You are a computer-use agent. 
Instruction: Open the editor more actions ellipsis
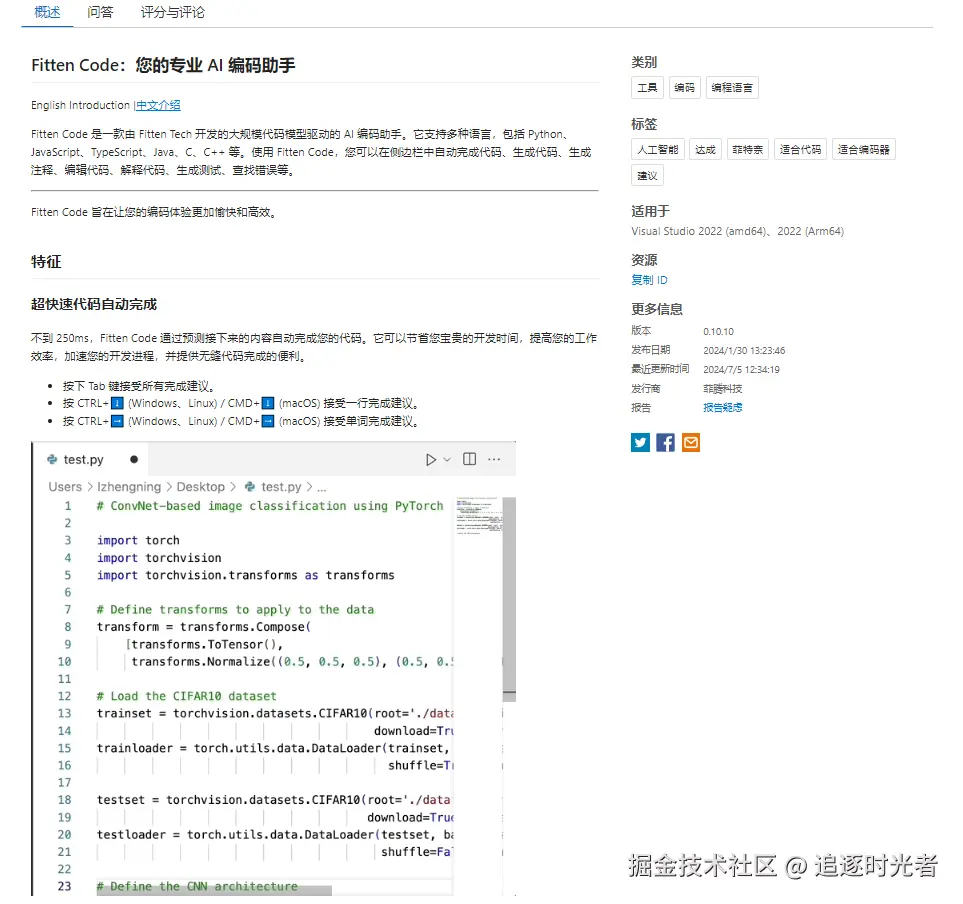point(494,459)
